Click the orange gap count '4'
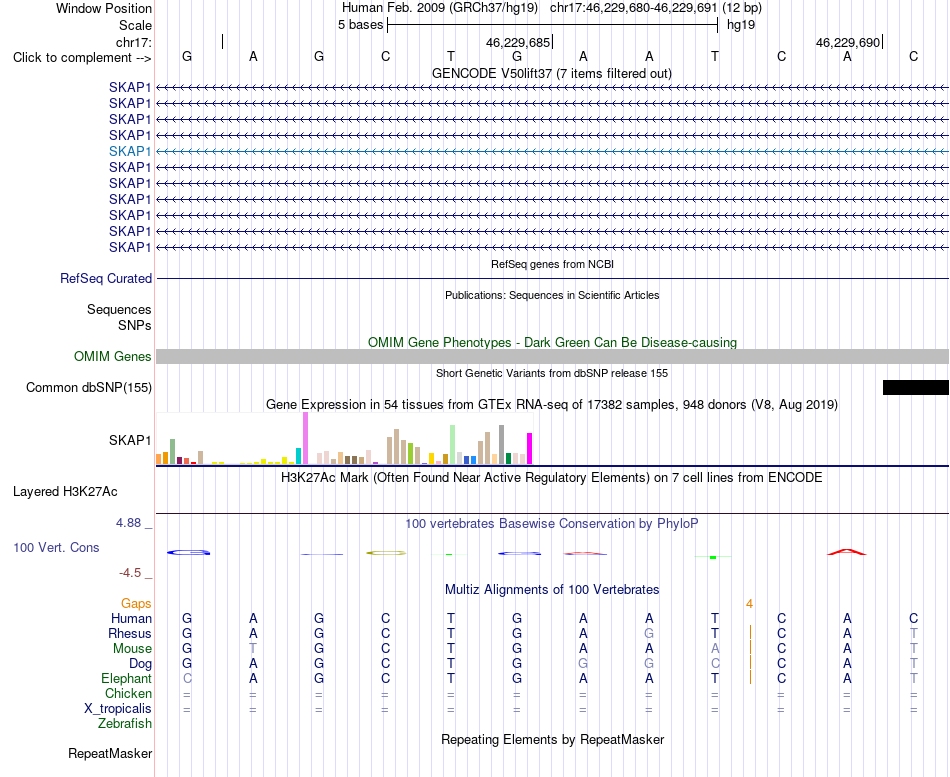Screen dimensions: 950x777 coord(749,604)
